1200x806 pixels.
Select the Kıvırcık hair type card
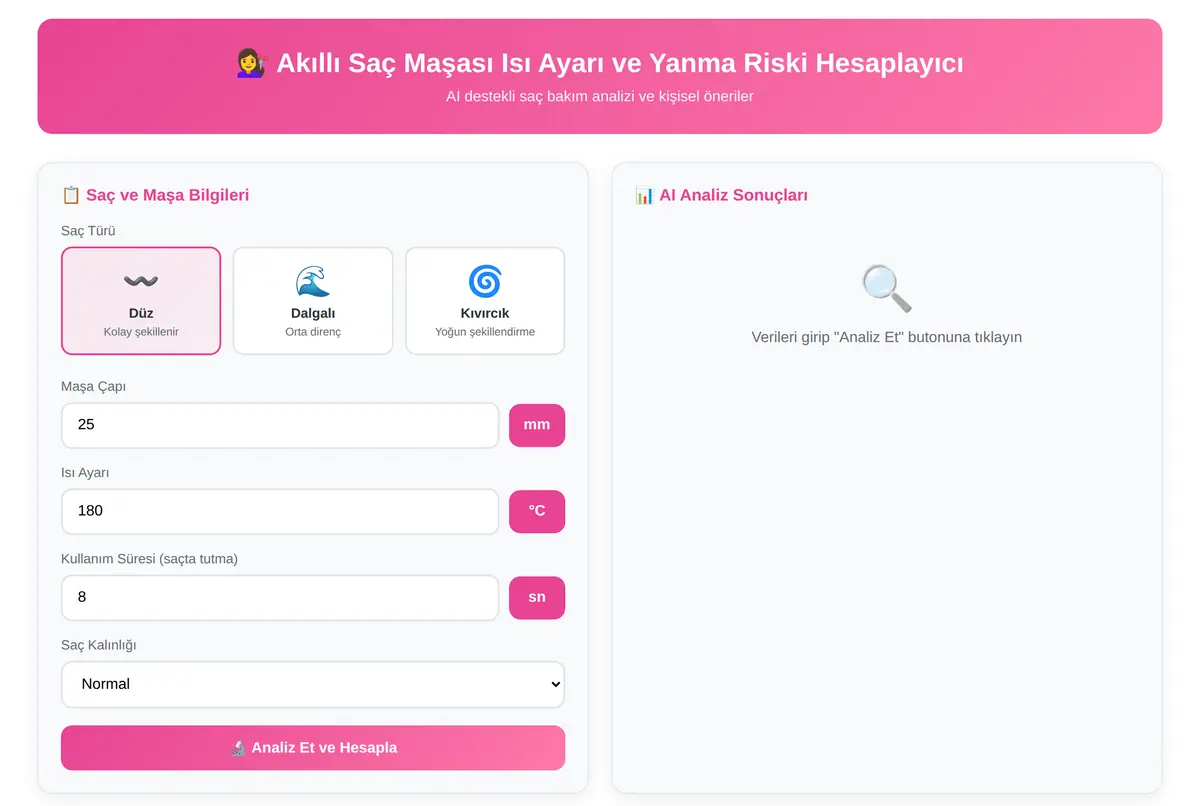[x=485, y=301]
